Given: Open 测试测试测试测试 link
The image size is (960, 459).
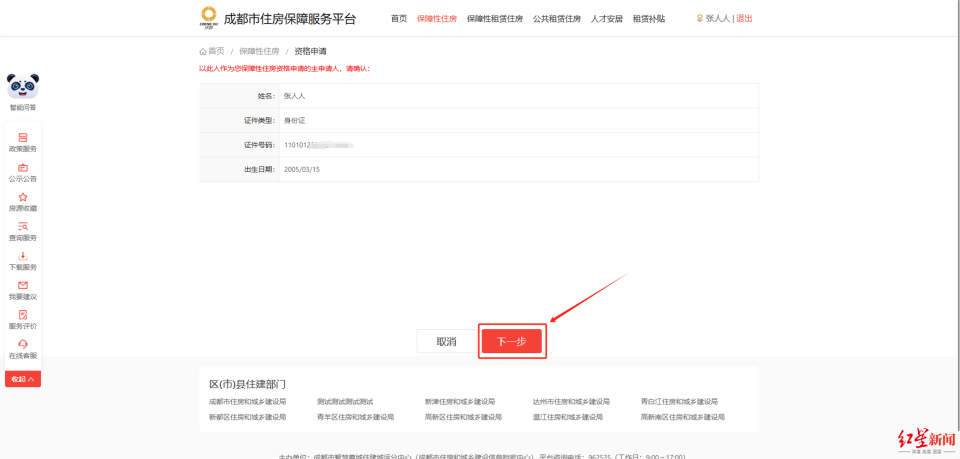Looking at the screenshot, I should [345, 402].
